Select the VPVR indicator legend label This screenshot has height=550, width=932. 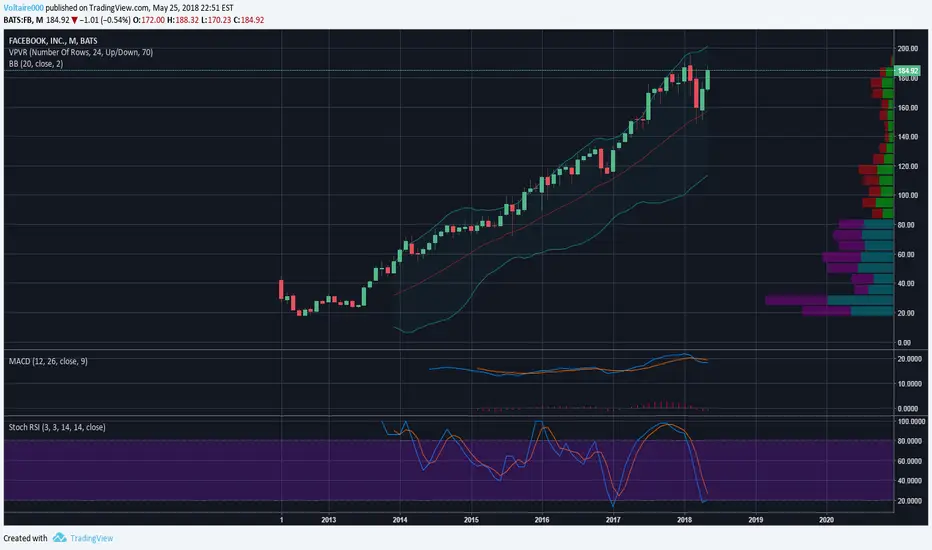pos(81,52)
